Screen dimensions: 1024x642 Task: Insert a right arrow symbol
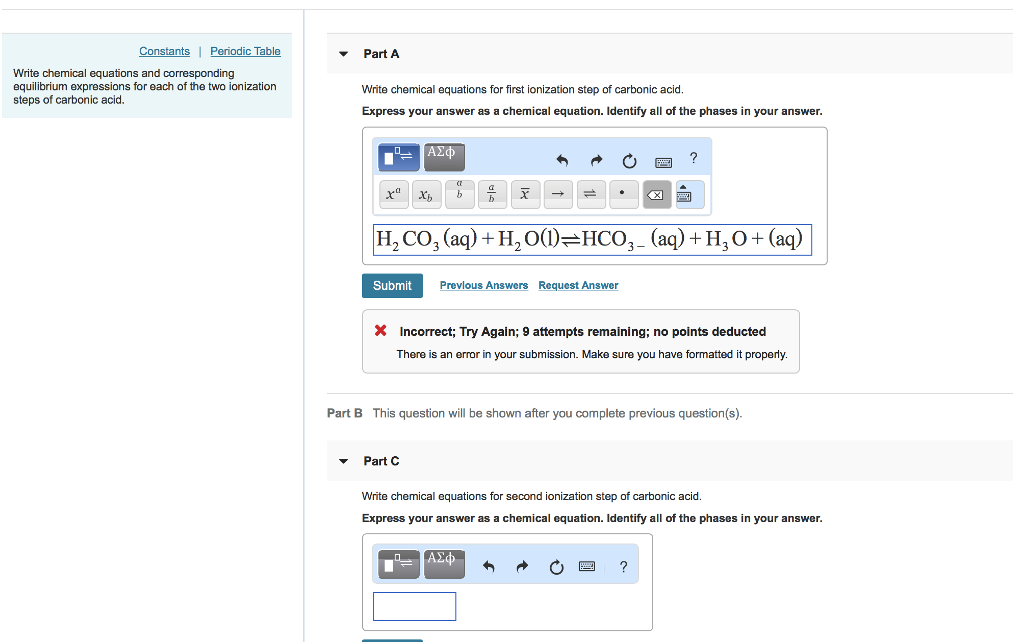tap(557, 193)
